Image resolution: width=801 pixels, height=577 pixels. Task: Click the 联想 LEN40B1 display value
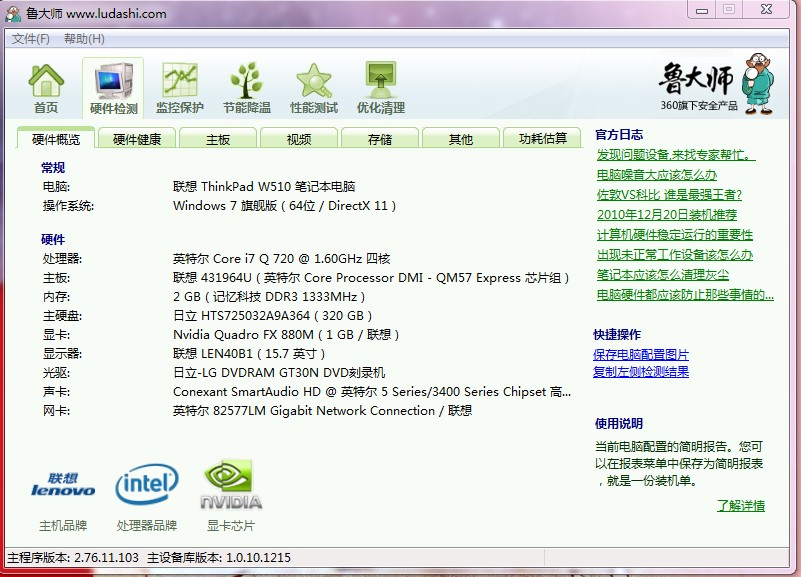(249, 353)
